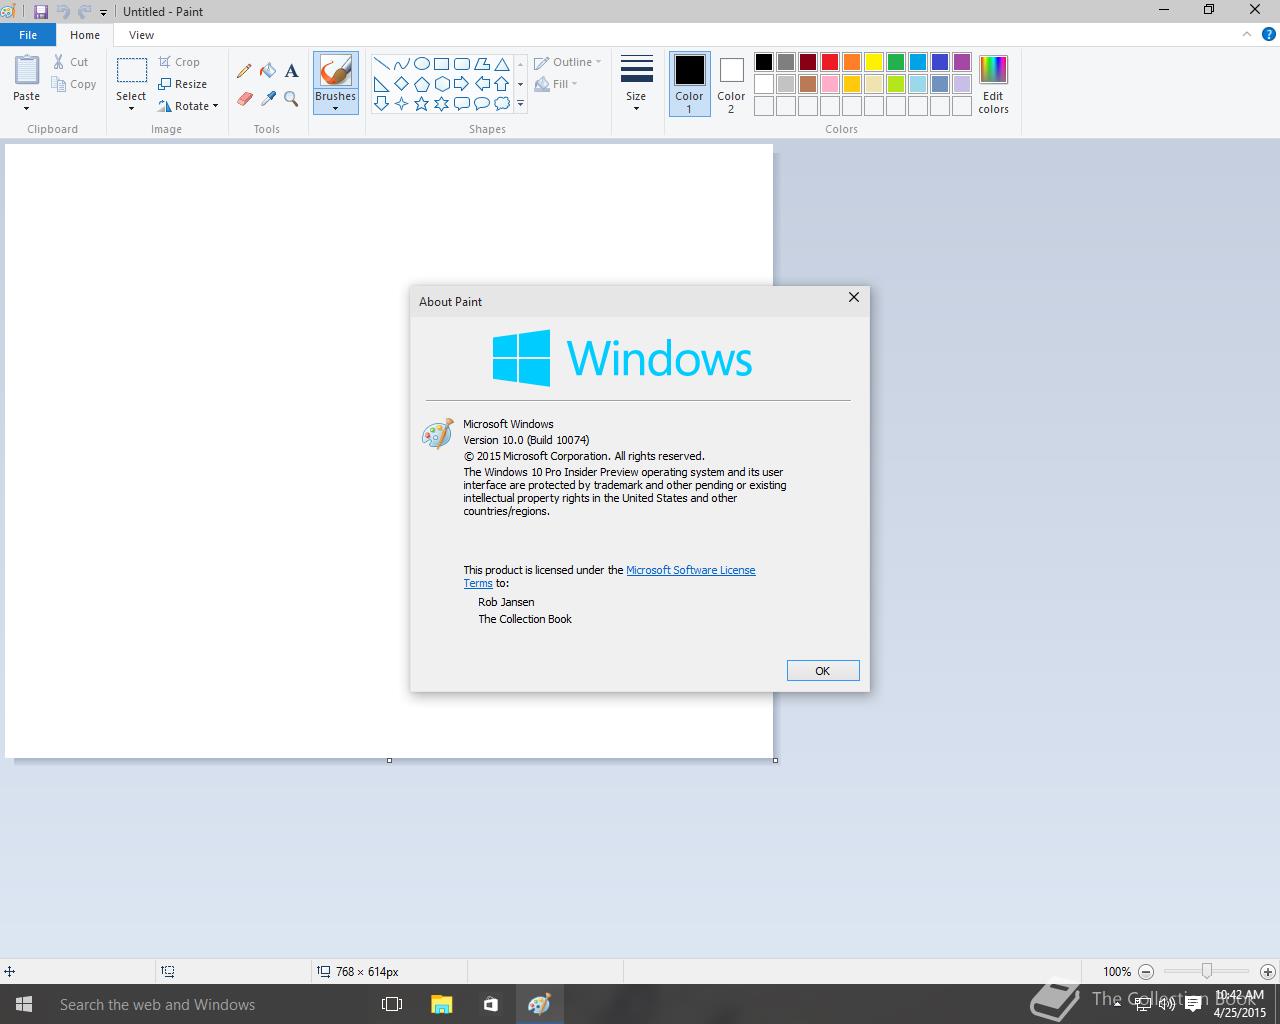This screenshot has width=1280, height=1024.
Task: Click OK in About Paint dialog
Action: pyautogui.click(x=823, y=671)
